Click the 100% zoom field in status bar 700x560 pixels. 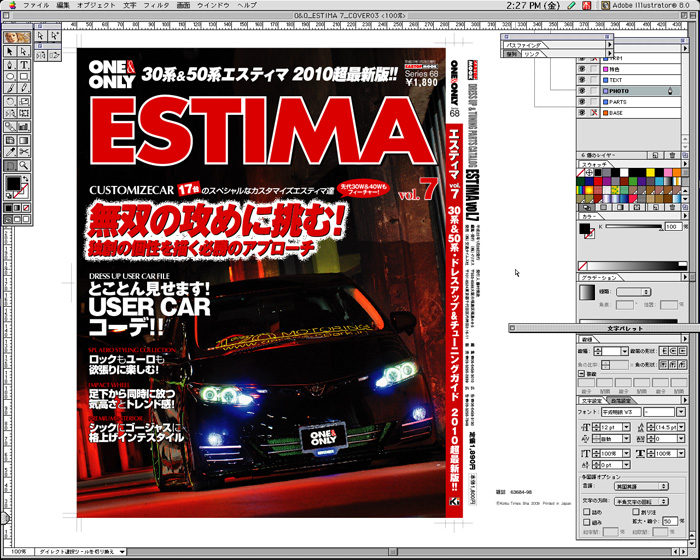[x=19, y=552]
